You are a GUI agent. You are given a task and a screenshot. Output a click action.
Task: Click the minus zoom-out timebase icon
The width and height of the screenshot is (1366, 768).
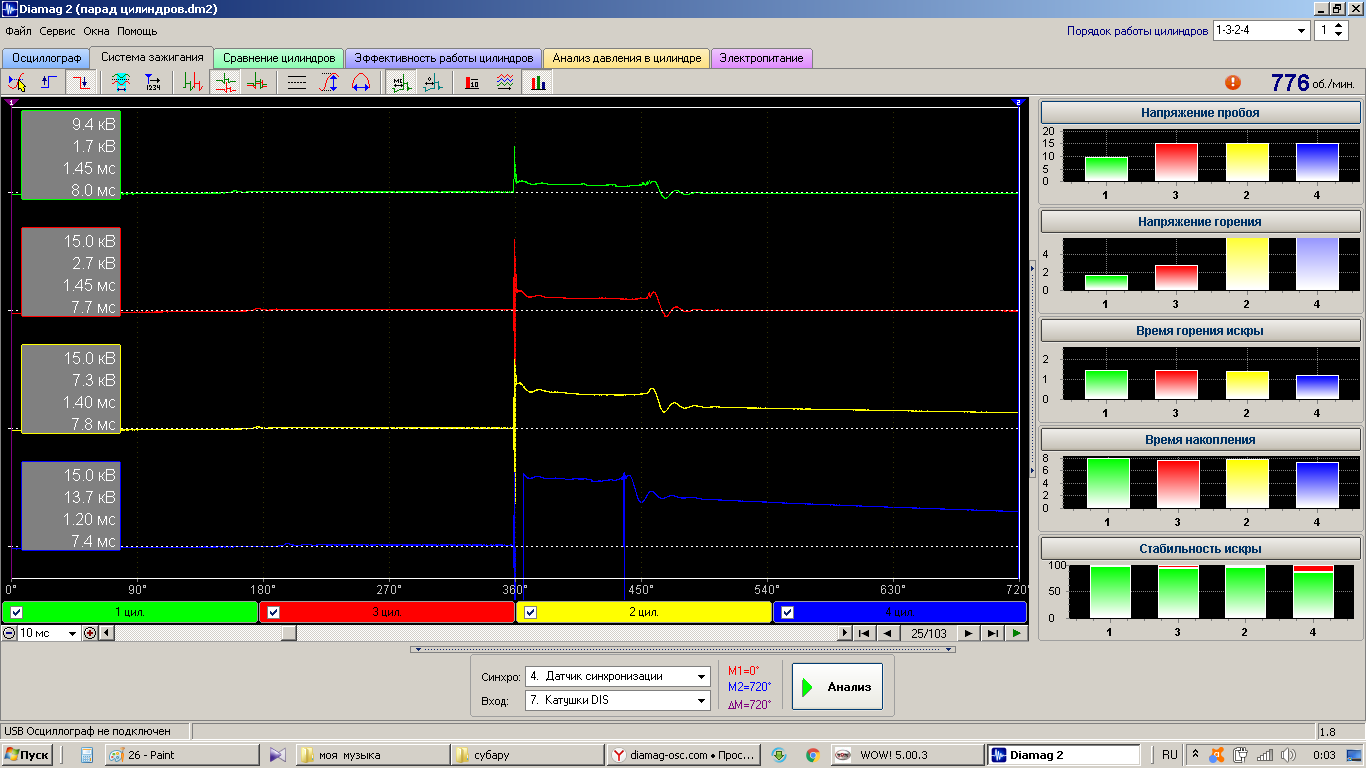pos(9,633)
